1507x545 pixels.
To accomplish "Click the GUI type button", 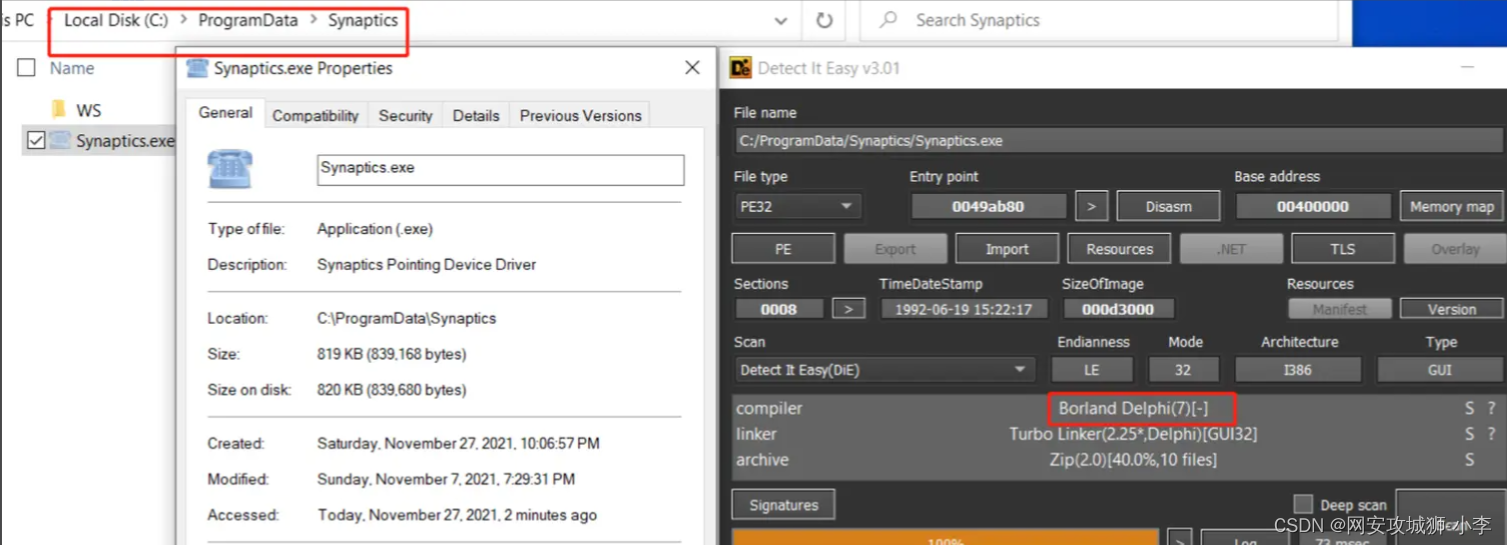I will tap(1440, 370).
